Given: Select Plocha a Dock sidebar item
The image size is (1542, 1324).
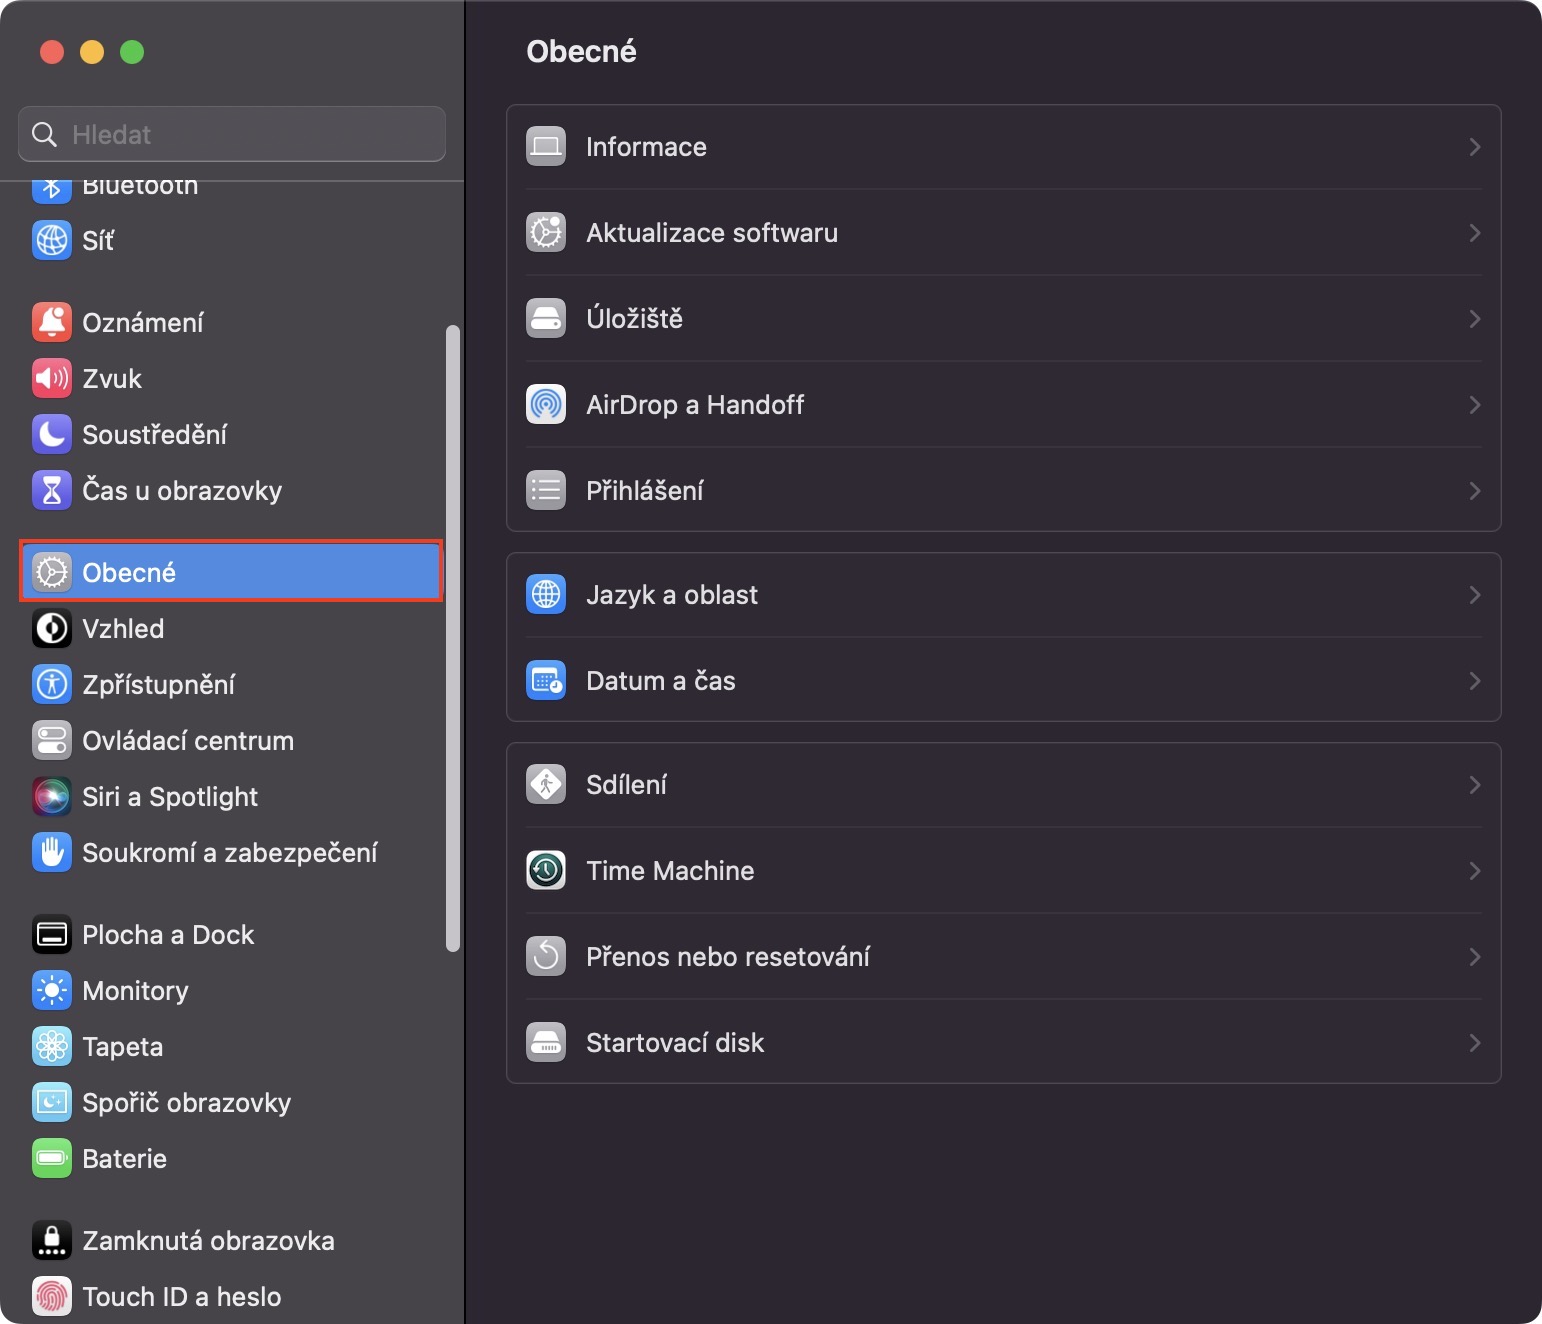Looking at the screenshot, I should (168, 934).
